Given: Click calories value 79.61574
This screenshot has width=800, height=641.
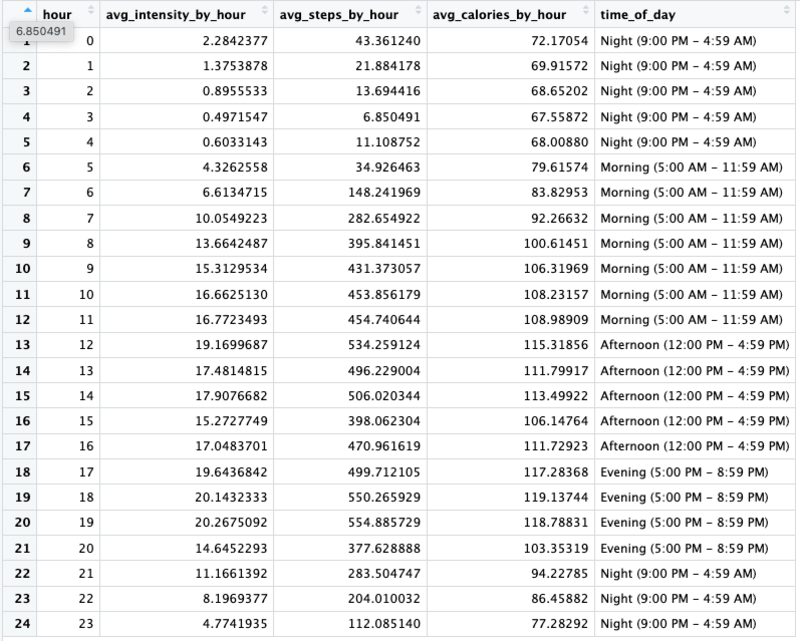Looking at the screenshot, I should pos(559,167).
